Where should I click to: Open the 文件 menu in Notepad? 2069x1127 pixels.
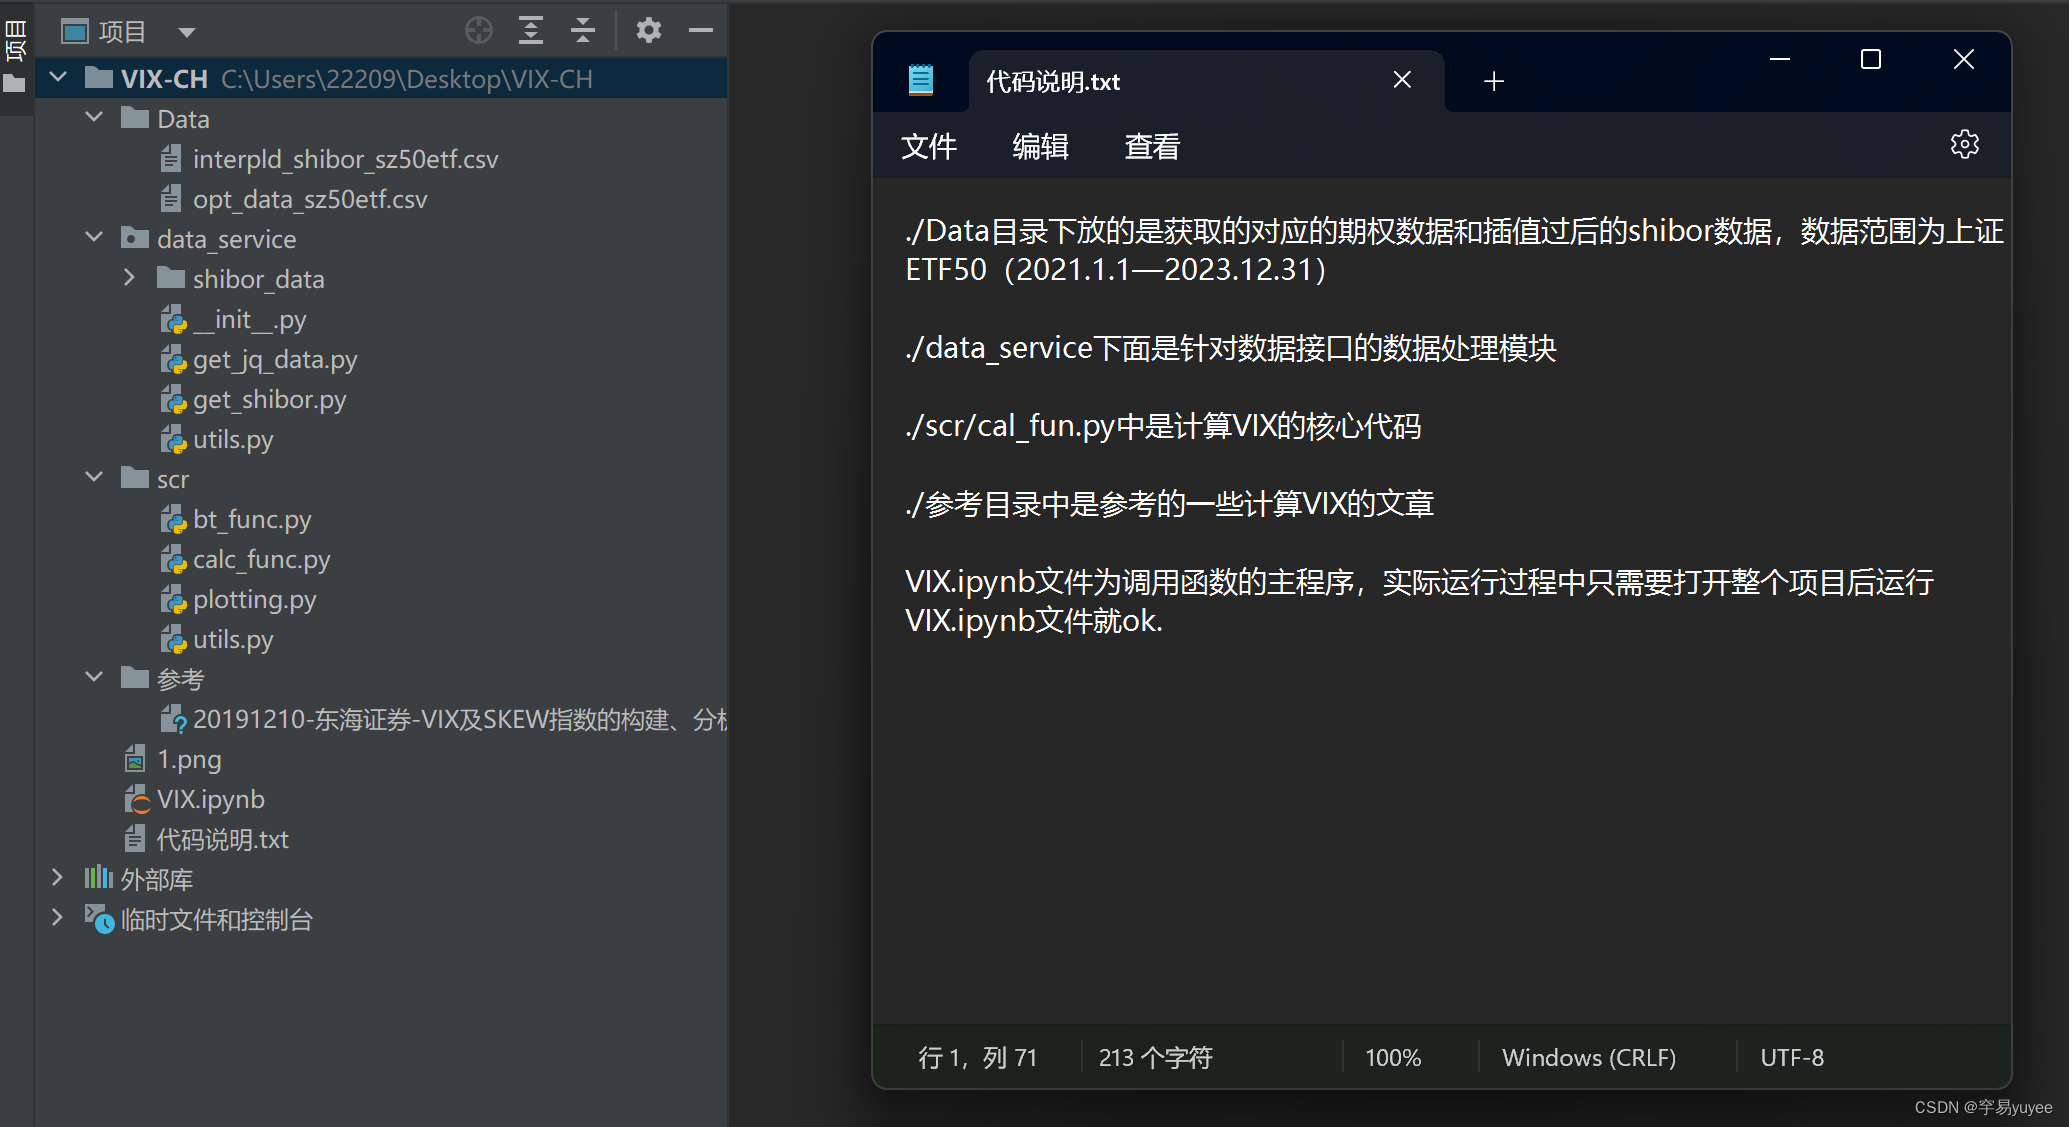928,147
